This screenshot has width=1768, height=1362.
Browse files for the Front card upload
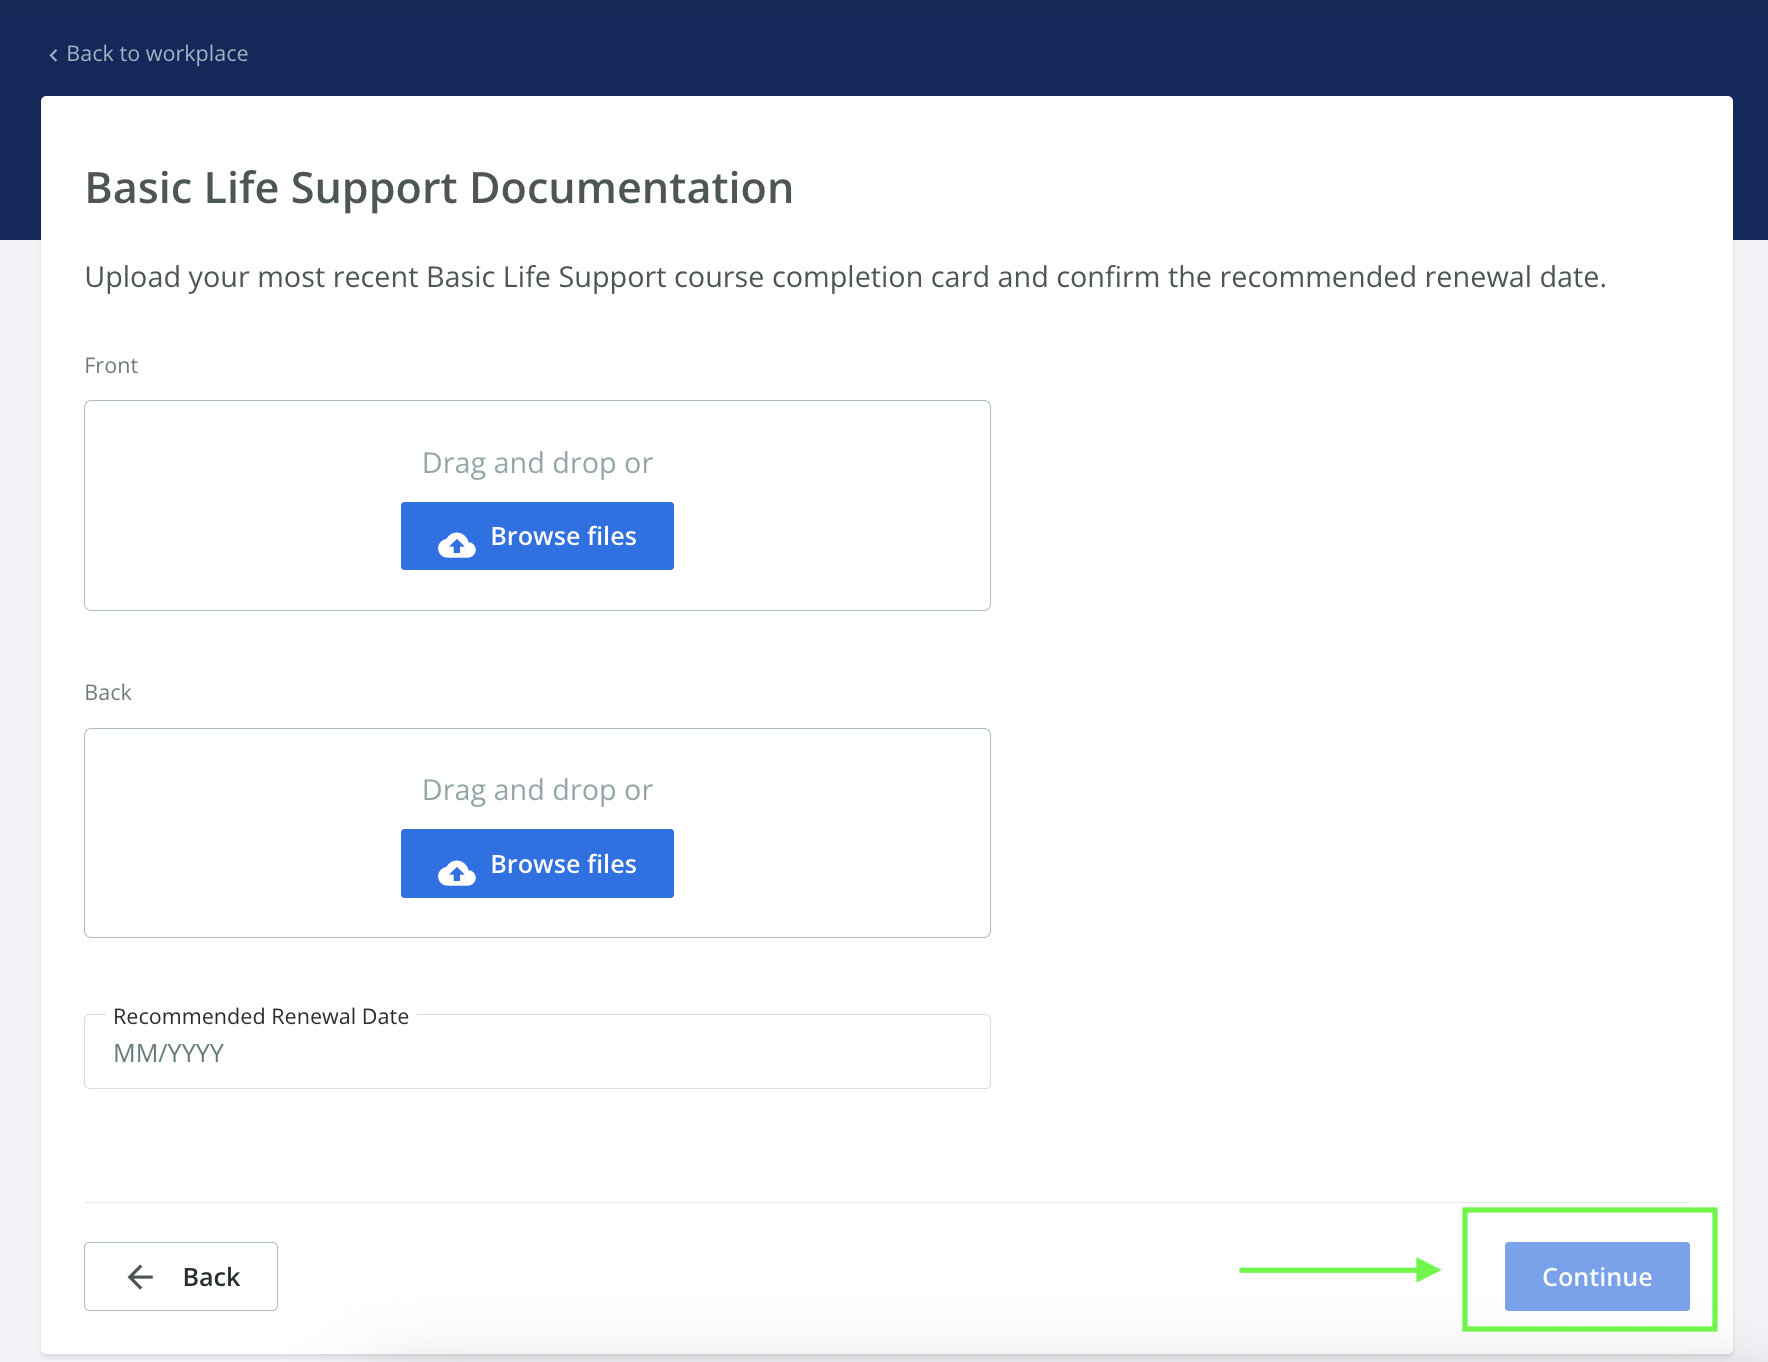click(x=537, y=536)
